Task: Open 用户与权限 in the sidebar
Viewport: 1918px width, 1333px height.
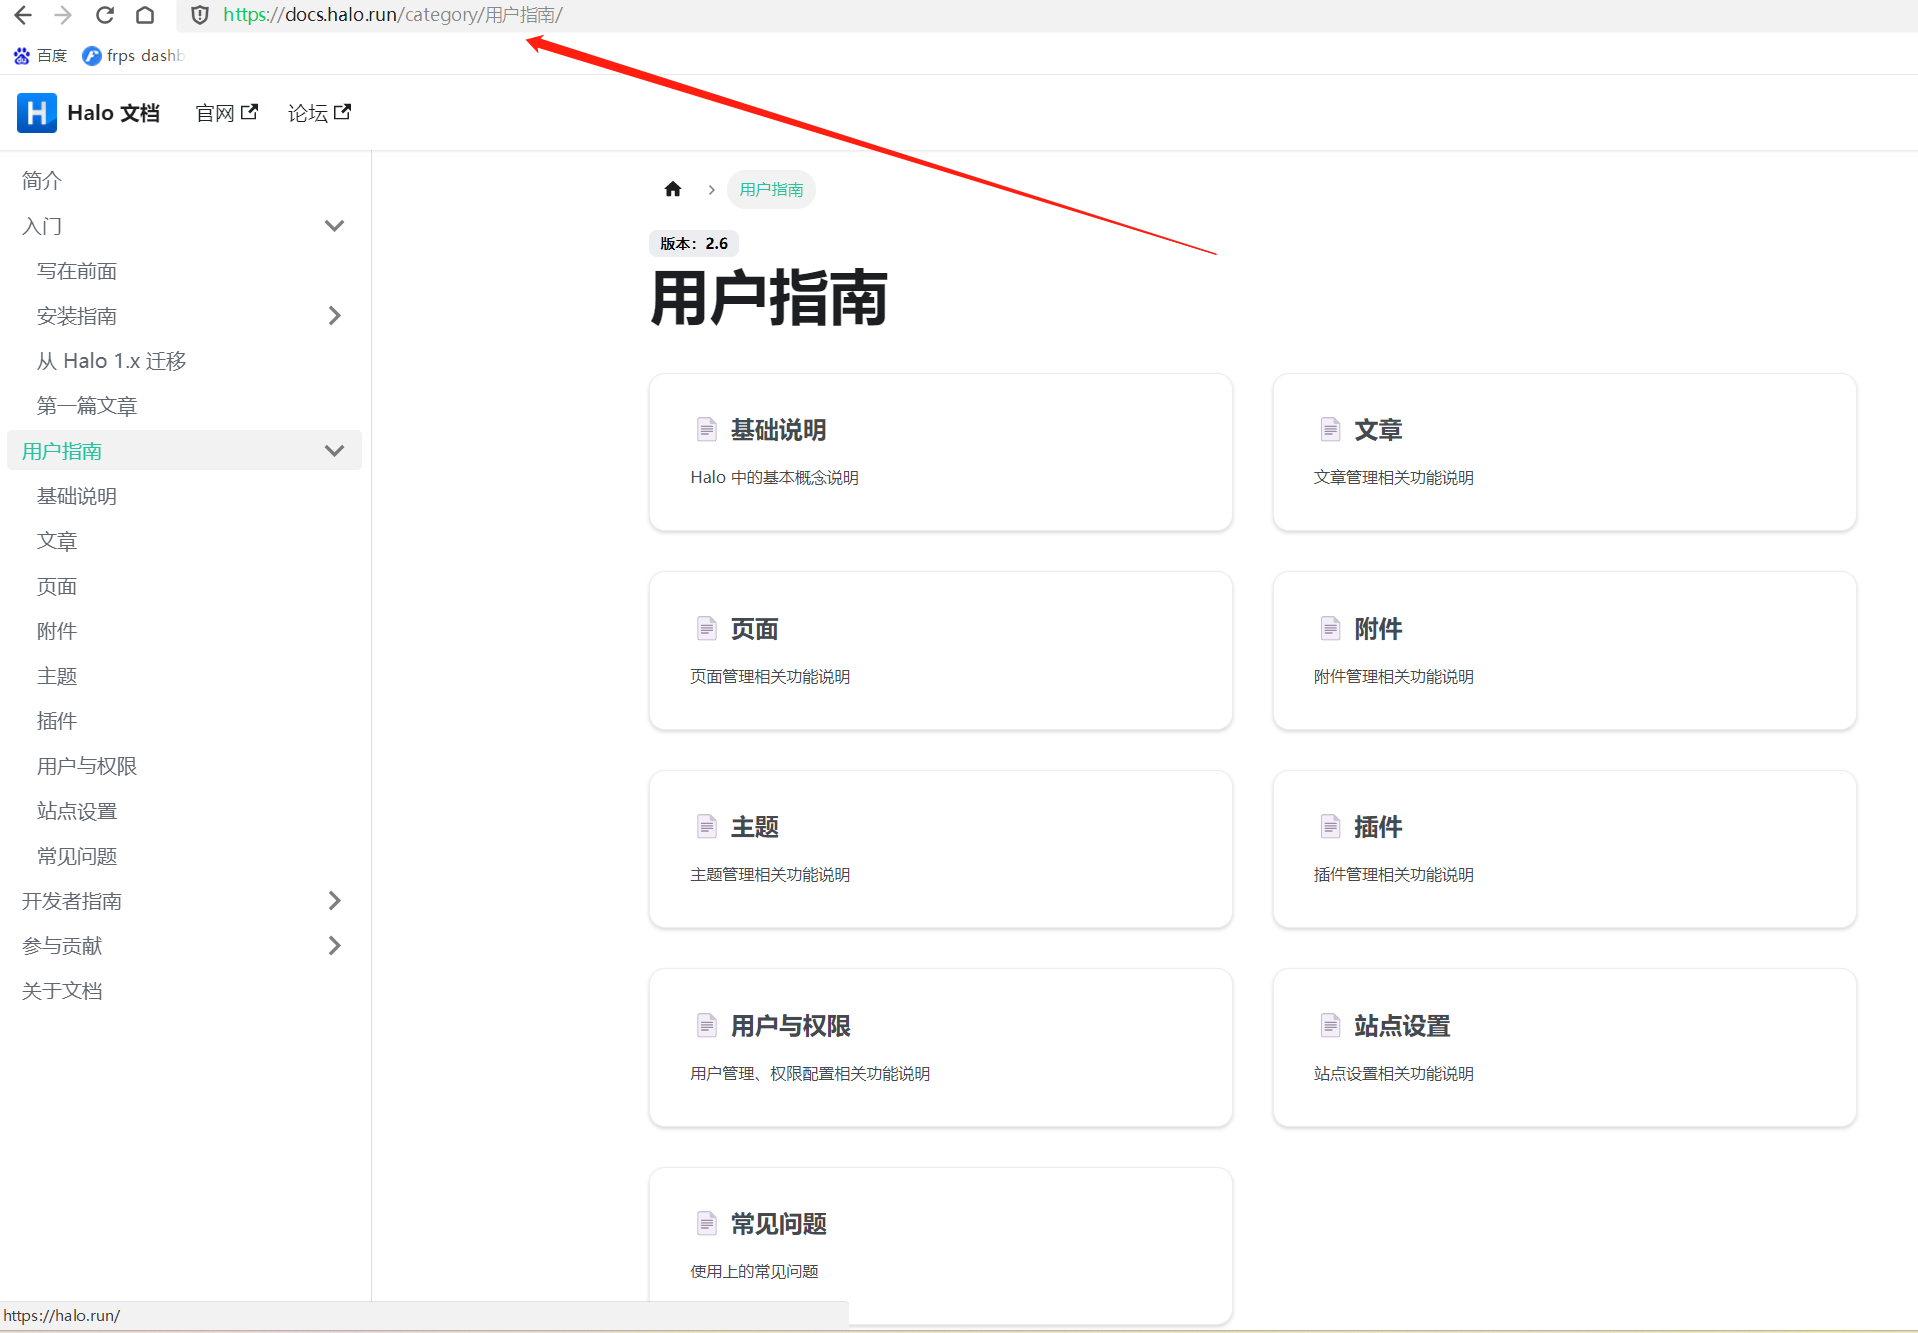Action: click(87, 766)
